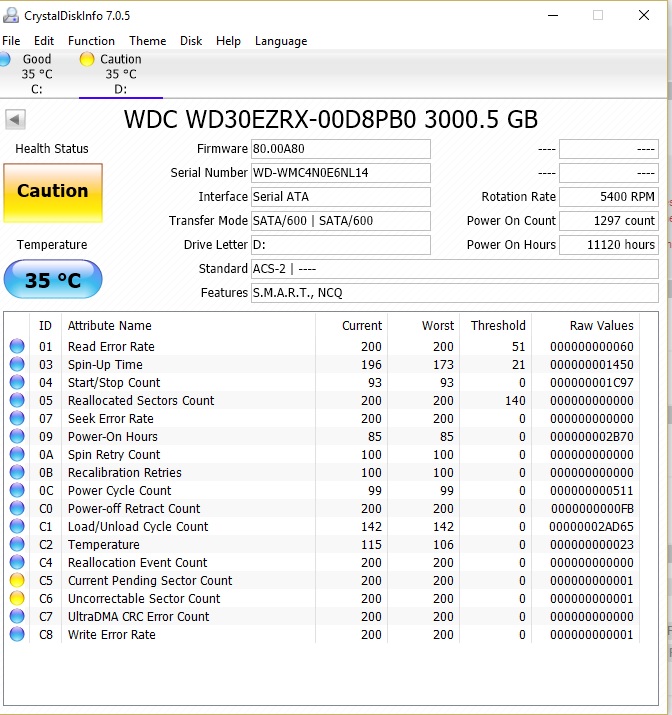
Task: Open the Language menu
Action: (x=281, y=41)
